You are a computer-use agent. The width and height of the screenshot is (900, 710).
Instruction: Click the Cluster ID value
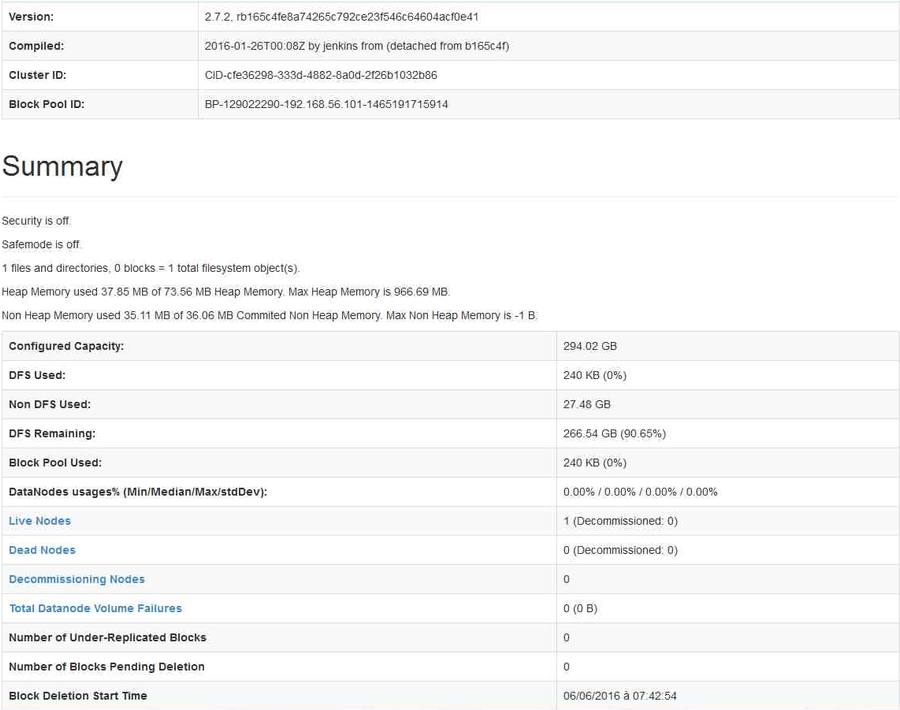point(320,75)
